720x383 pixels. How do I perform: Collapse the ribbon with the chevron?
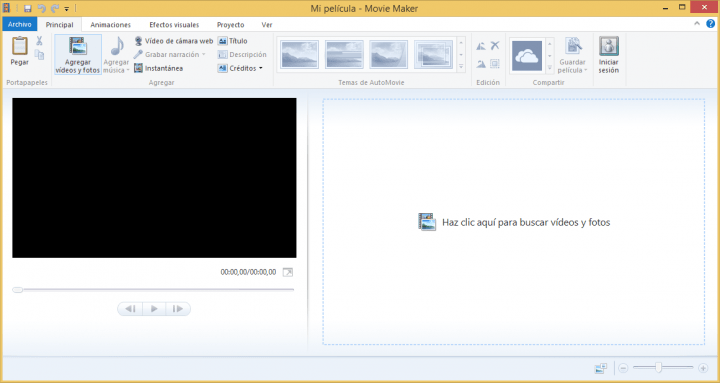coord(697,24)
